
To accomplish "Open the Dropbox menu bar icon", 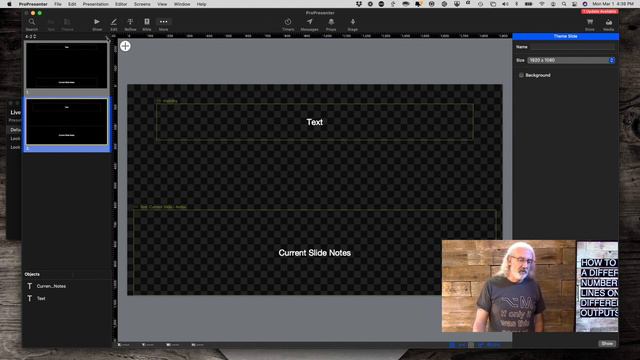I will pos(359,4).
